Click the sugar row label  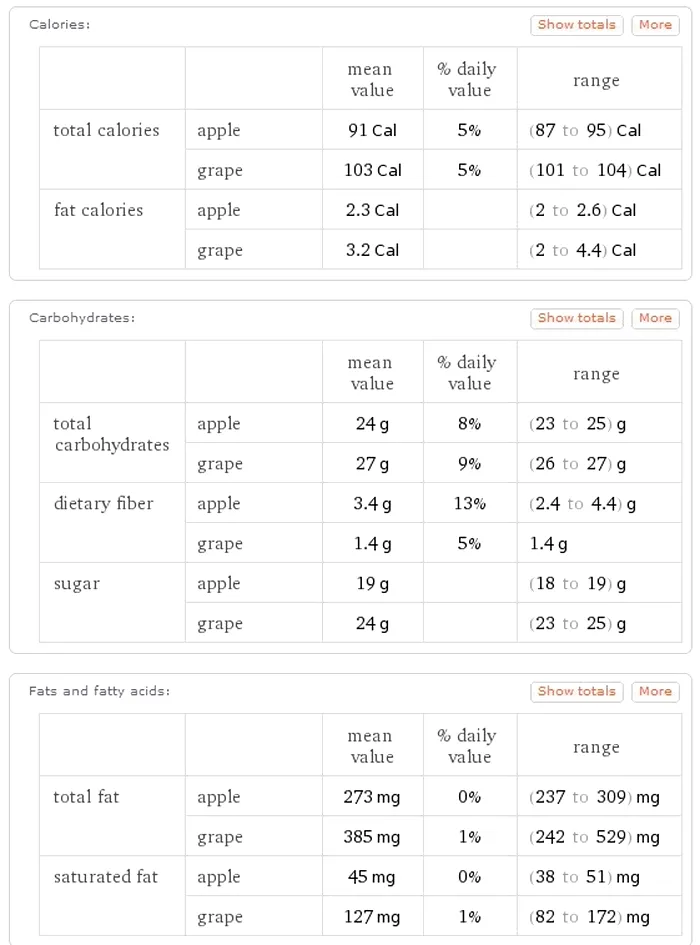click(75, 583)
